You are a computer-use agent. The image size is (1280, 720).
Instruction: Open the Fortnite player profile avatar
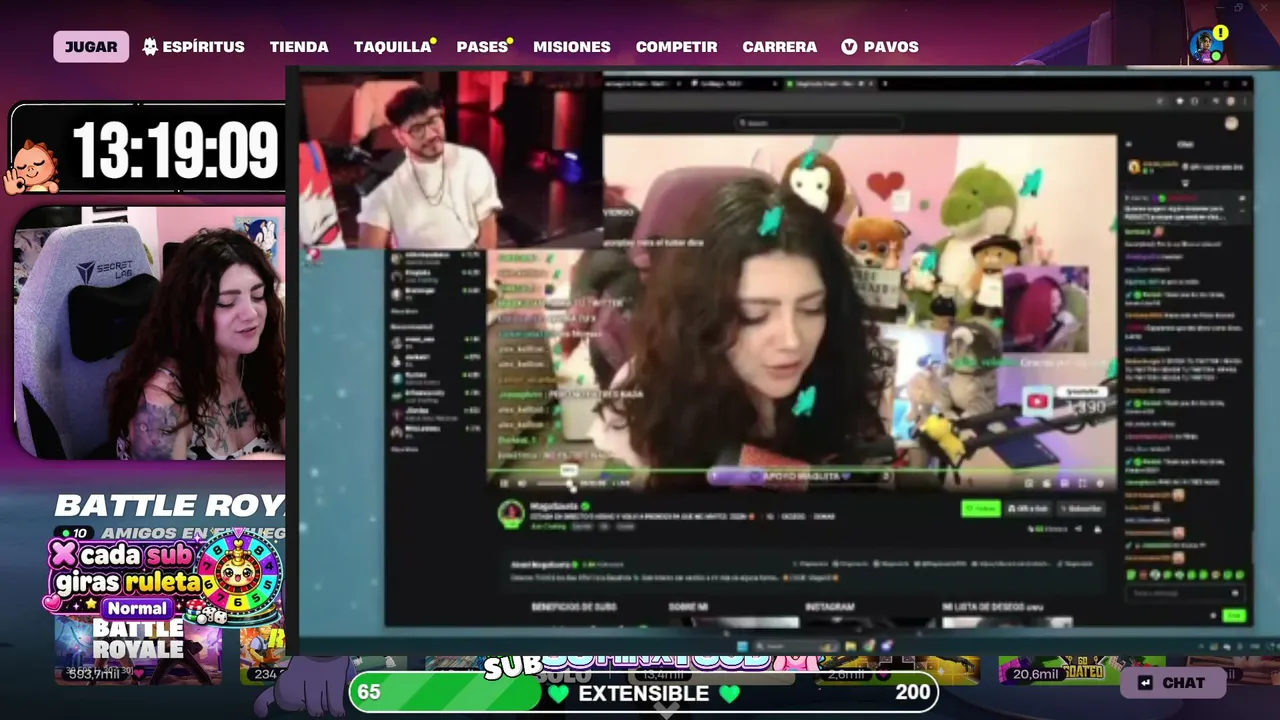[x=1206, y=45]
